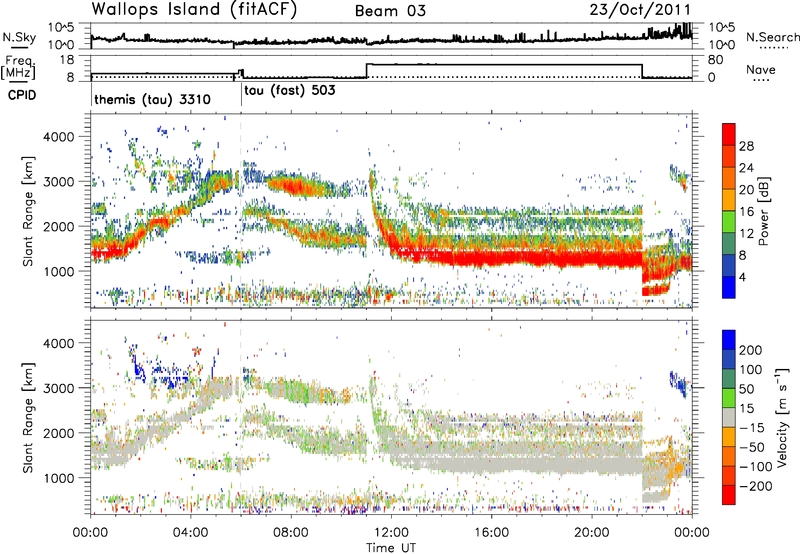Select the 'Power [dB]' colorbar title
The height and width of the screenshot is (554, 800).
pyautogui.click(x=763, y=211)
